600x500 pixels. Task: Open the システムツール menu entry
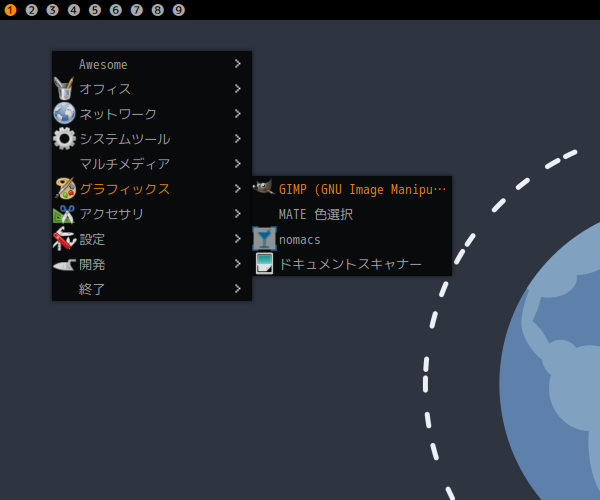tap(152, 139)
